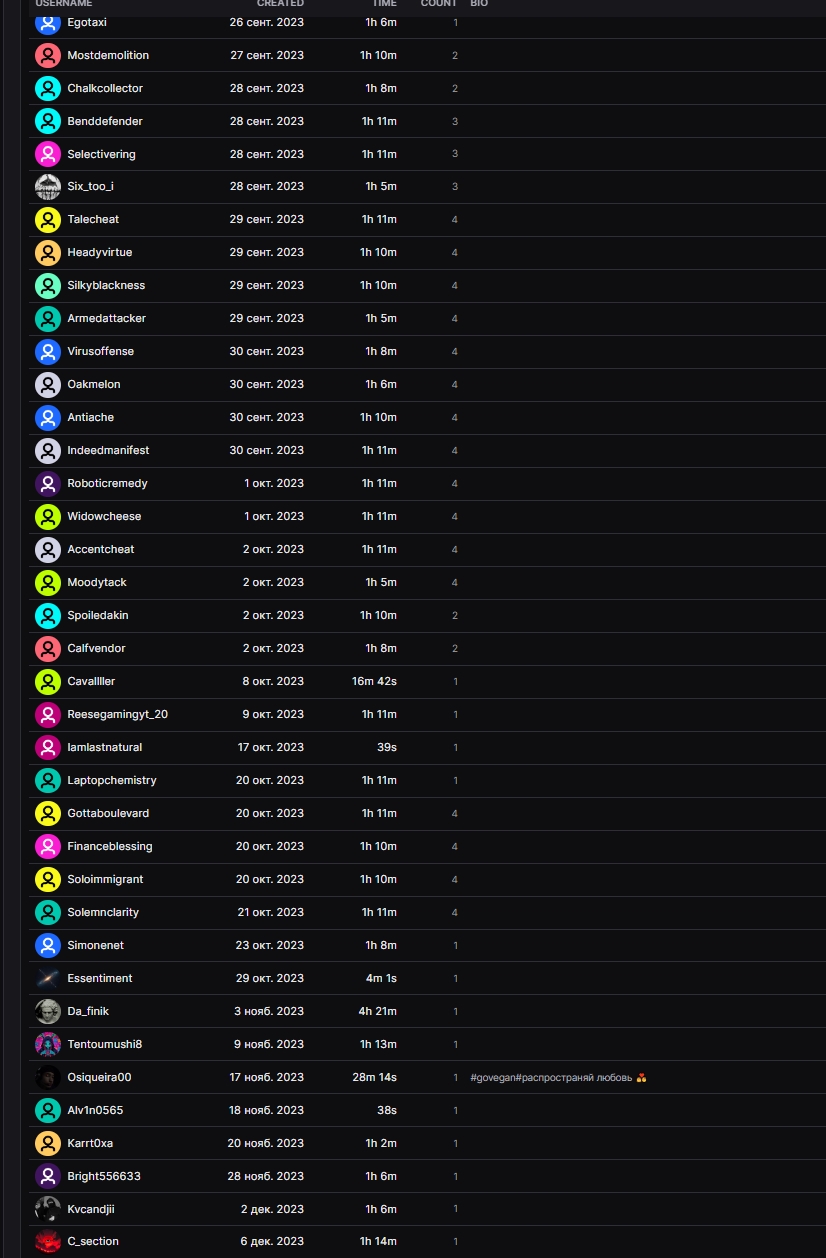826x1258 pixels.
Task: Open Tentoumushi8's avatar image
Action: (x=48, y=1045)
